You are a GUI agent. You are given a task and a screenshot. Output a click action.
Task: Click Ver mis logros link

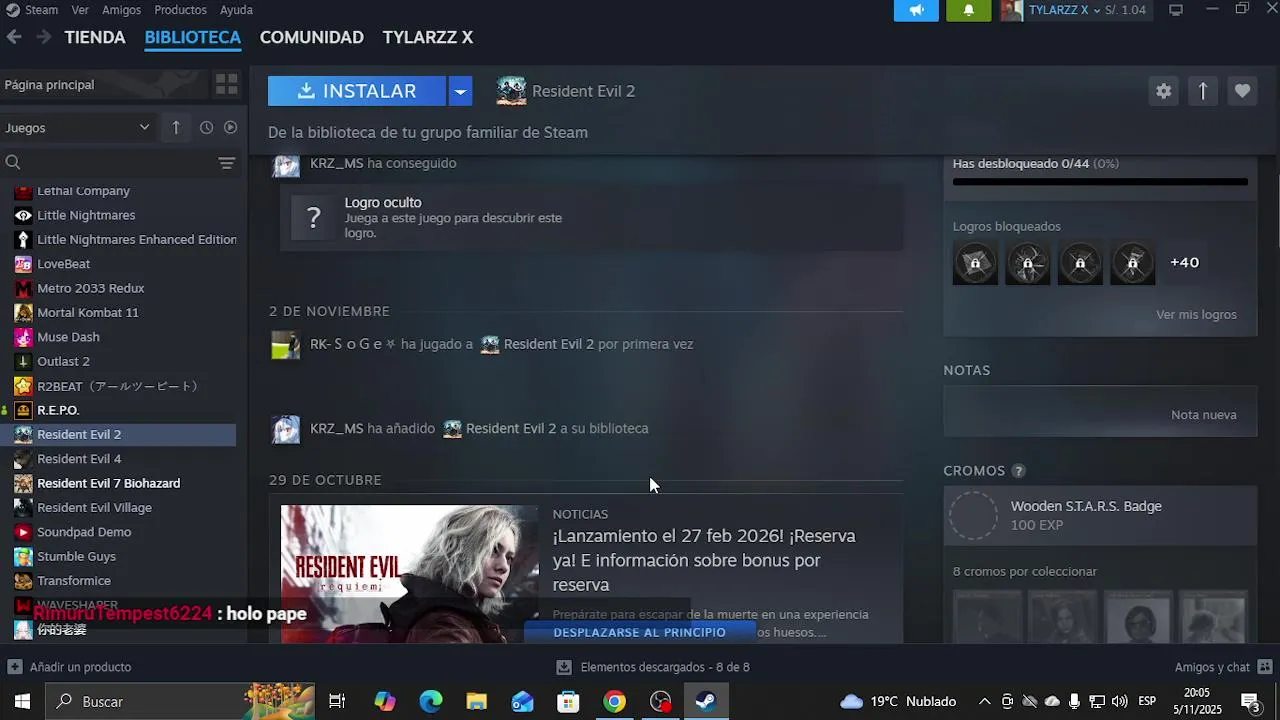1196,314
